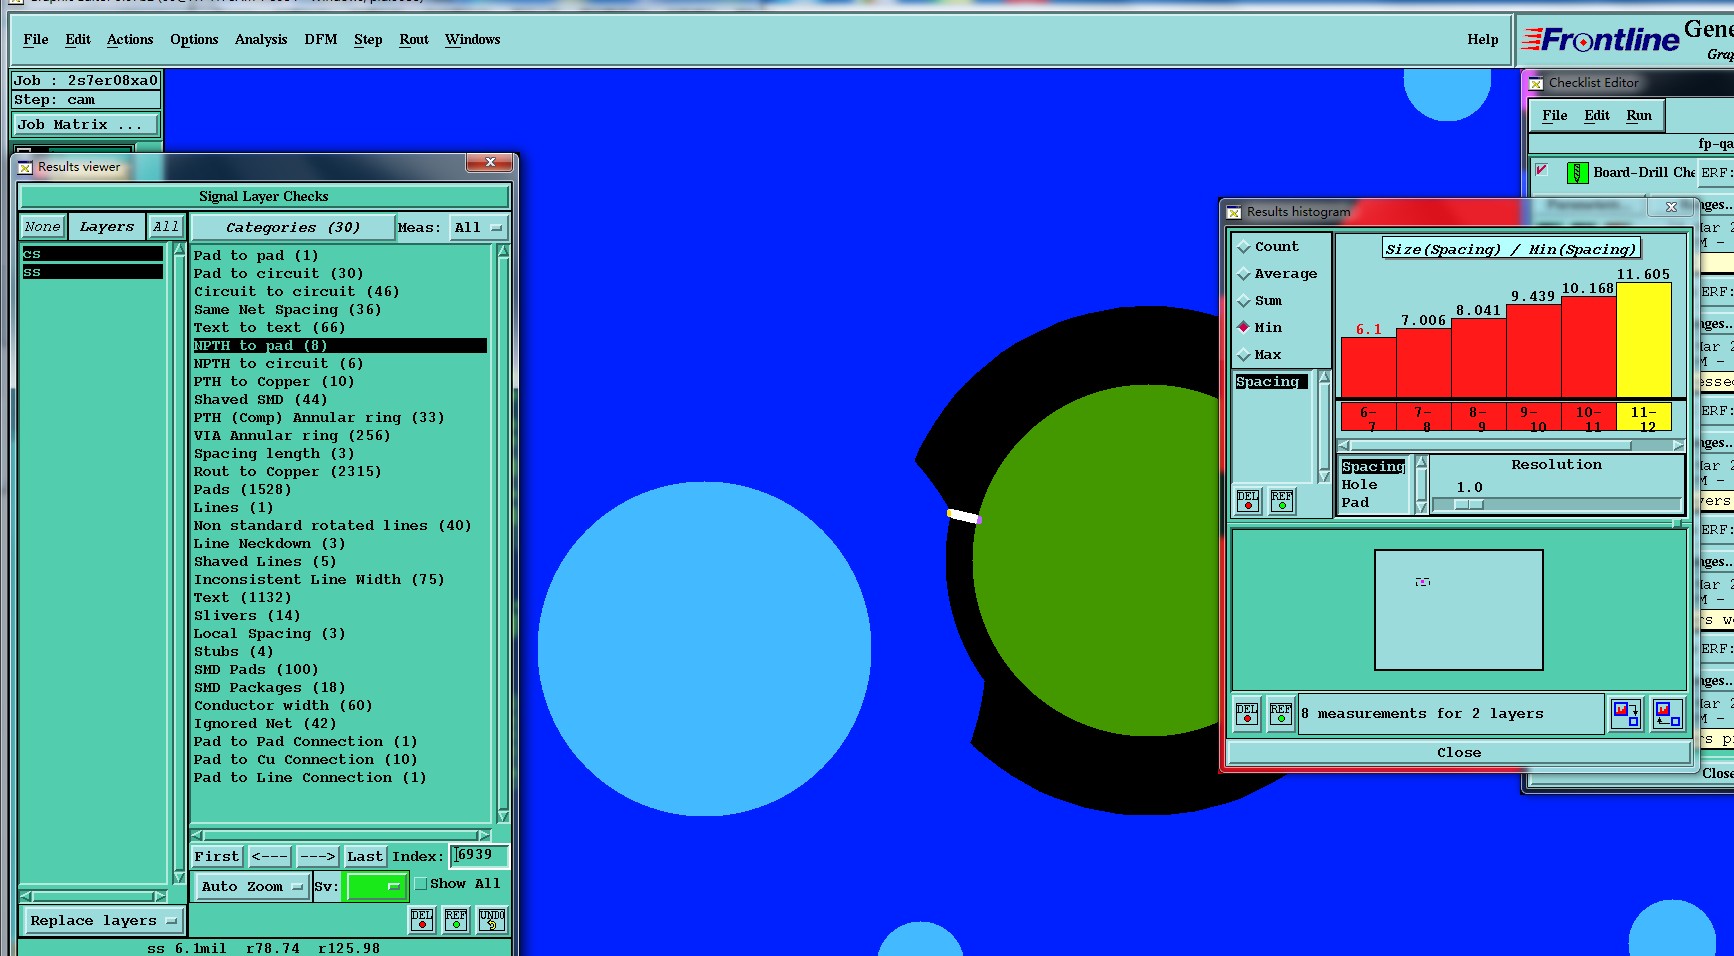Click the None layers button

43,227
